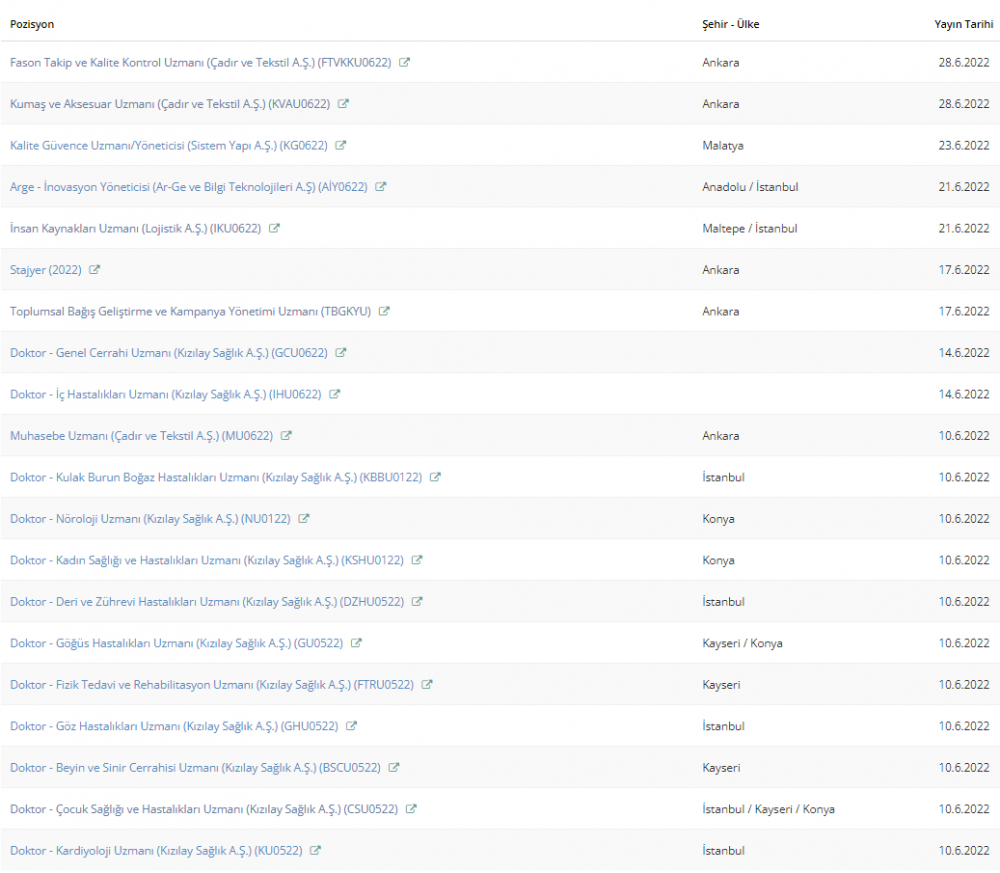Open Doktor - Göz Hastalıkları Uzmanı posting

tap(174, 726)
